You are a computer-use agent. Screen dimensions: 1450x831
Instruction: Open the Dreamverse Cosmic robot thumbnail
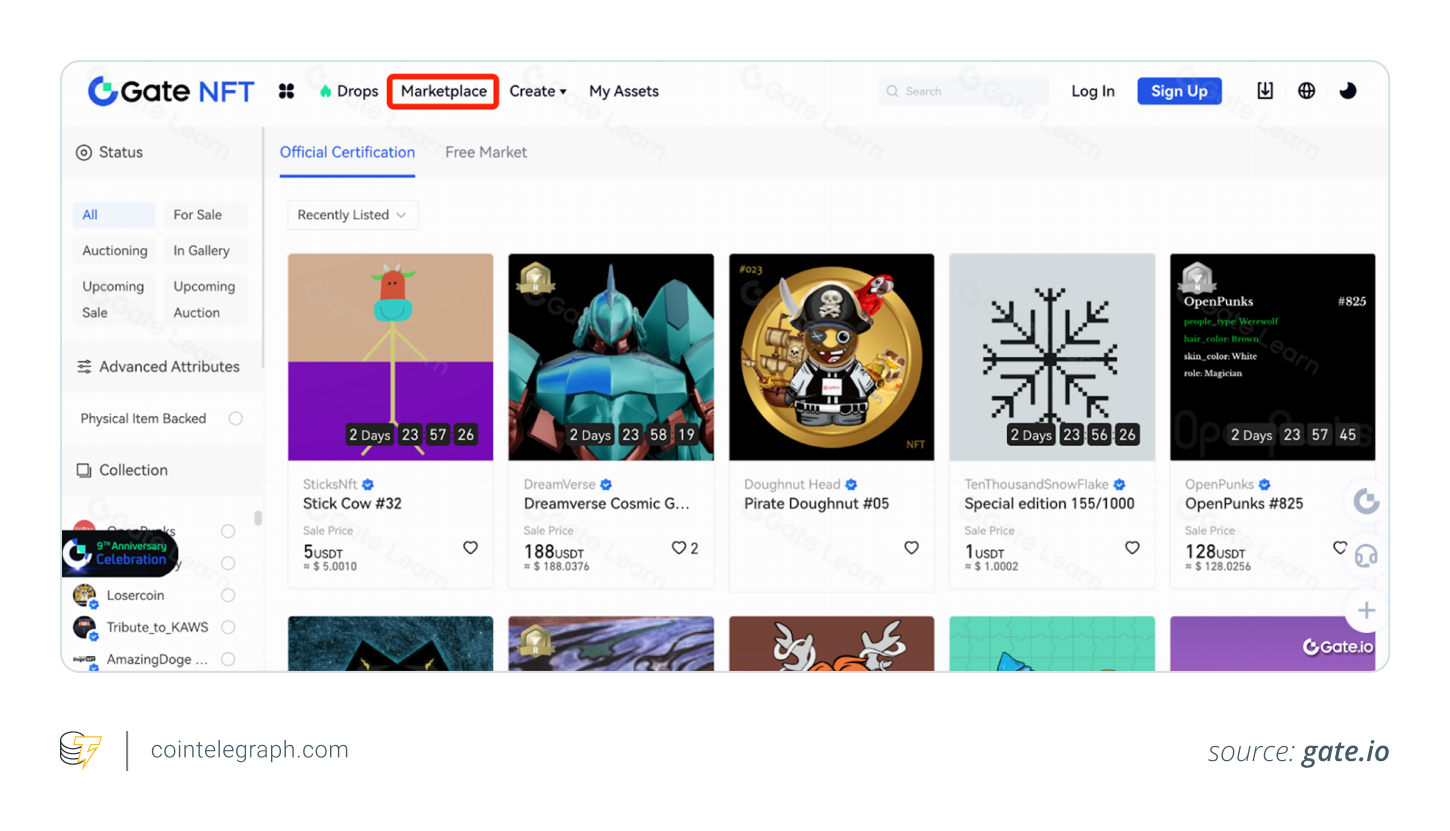[611, 357]
